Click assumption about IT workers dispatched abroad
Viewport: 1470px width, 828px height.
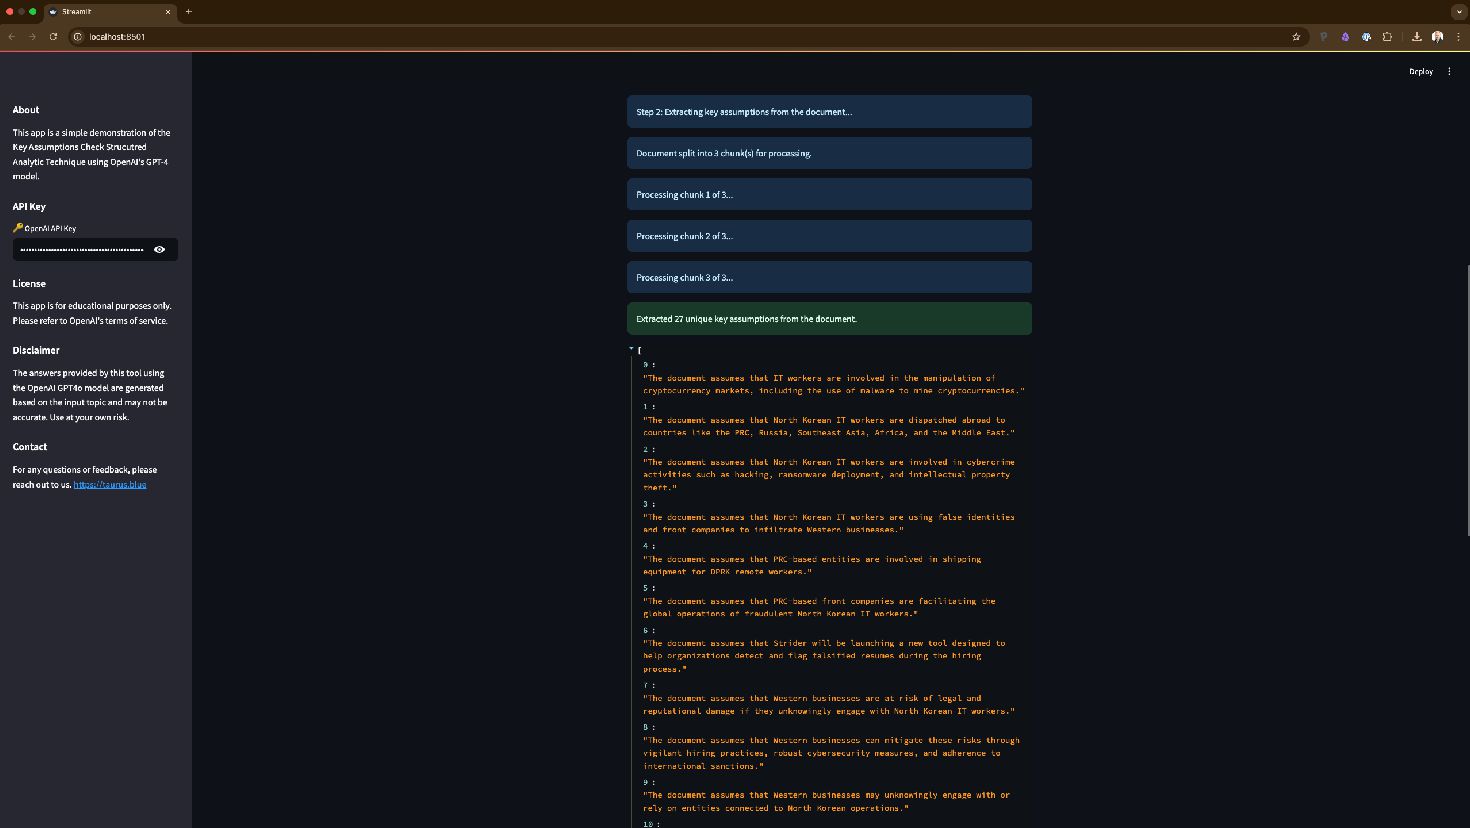pyautogui.click(x=829, y=427)
